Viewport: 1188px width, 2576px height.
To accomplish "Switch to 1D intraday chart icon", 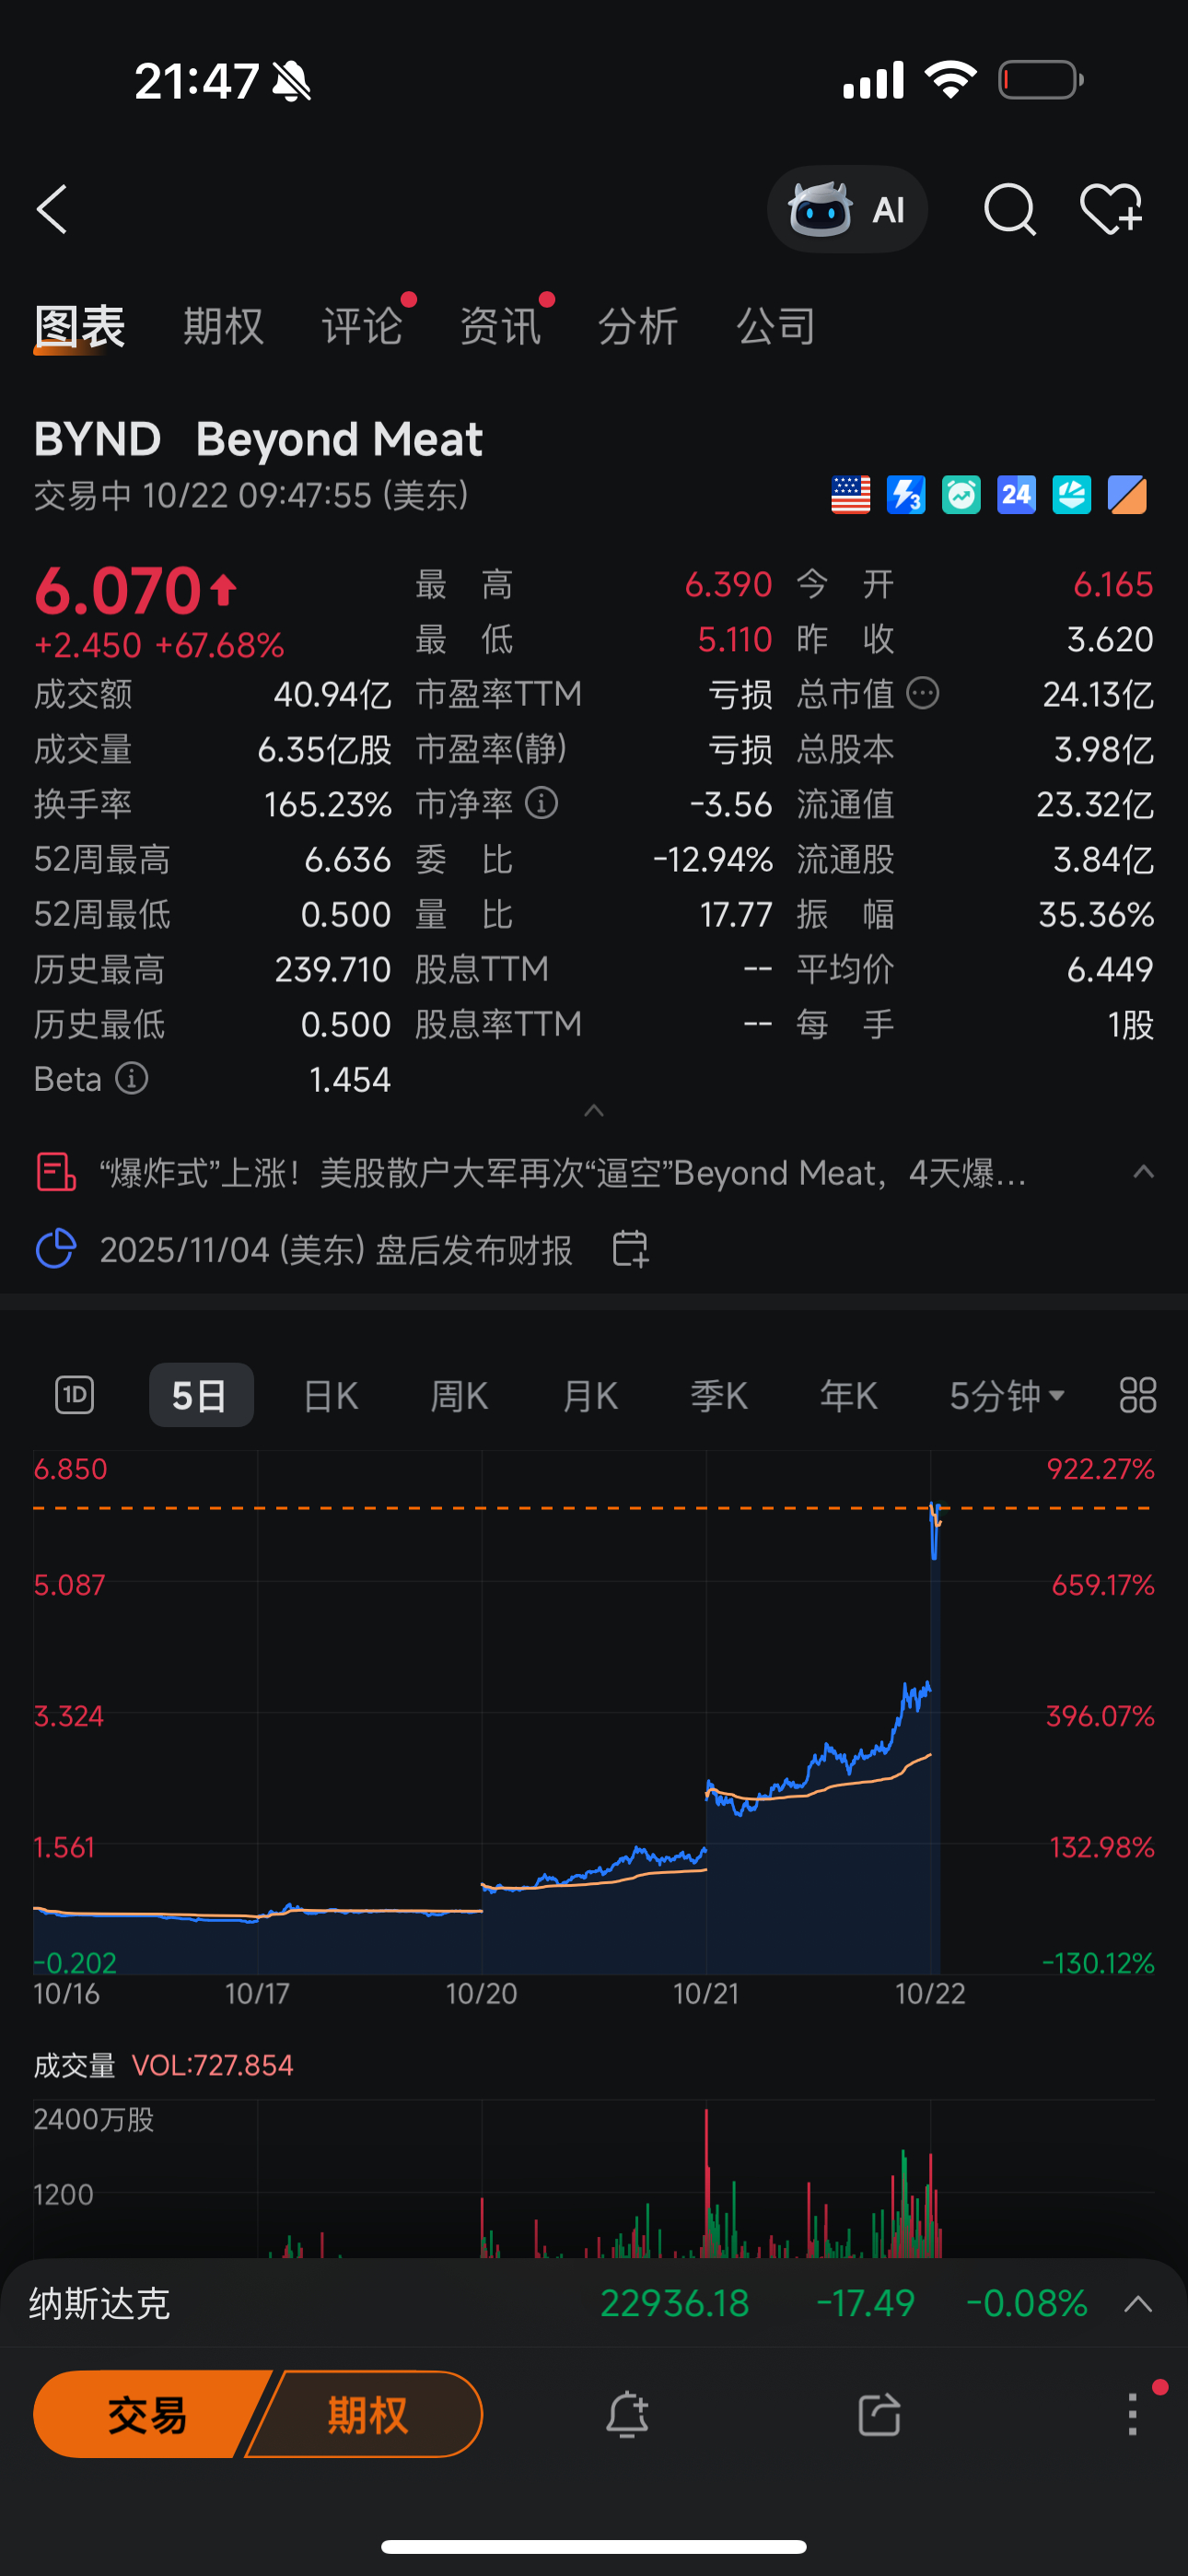I will click(x=74, y=1395).
